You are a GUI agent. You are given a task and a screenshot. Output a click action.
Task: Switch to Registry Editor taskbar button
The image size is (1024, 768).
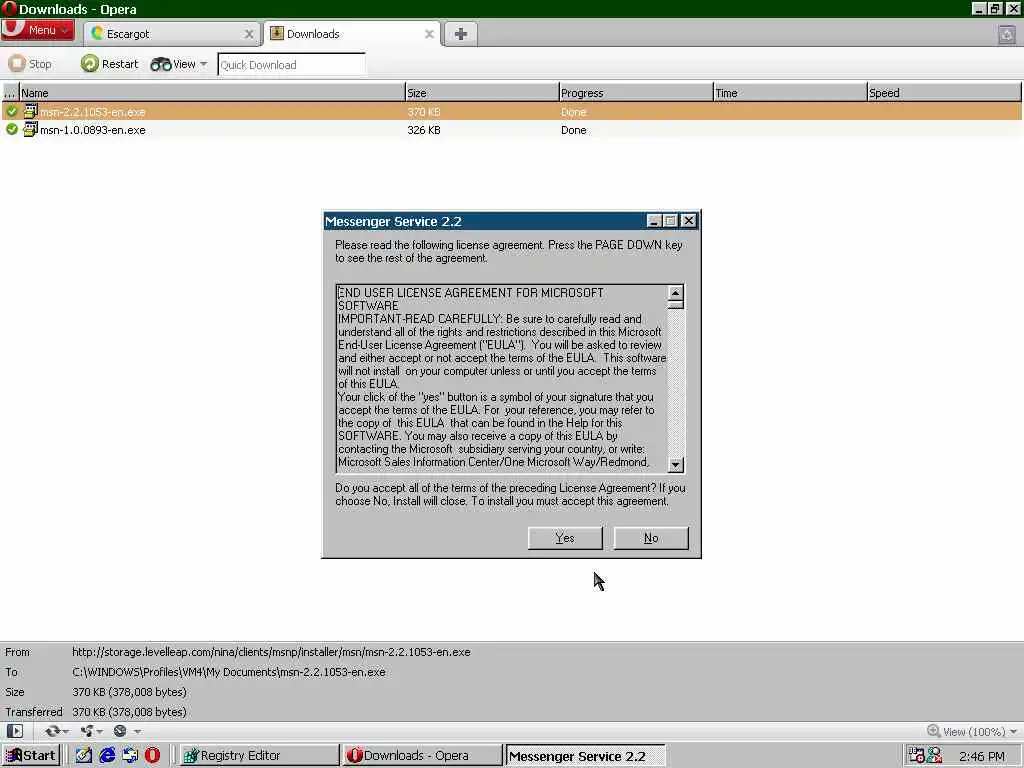click(259, 756)
